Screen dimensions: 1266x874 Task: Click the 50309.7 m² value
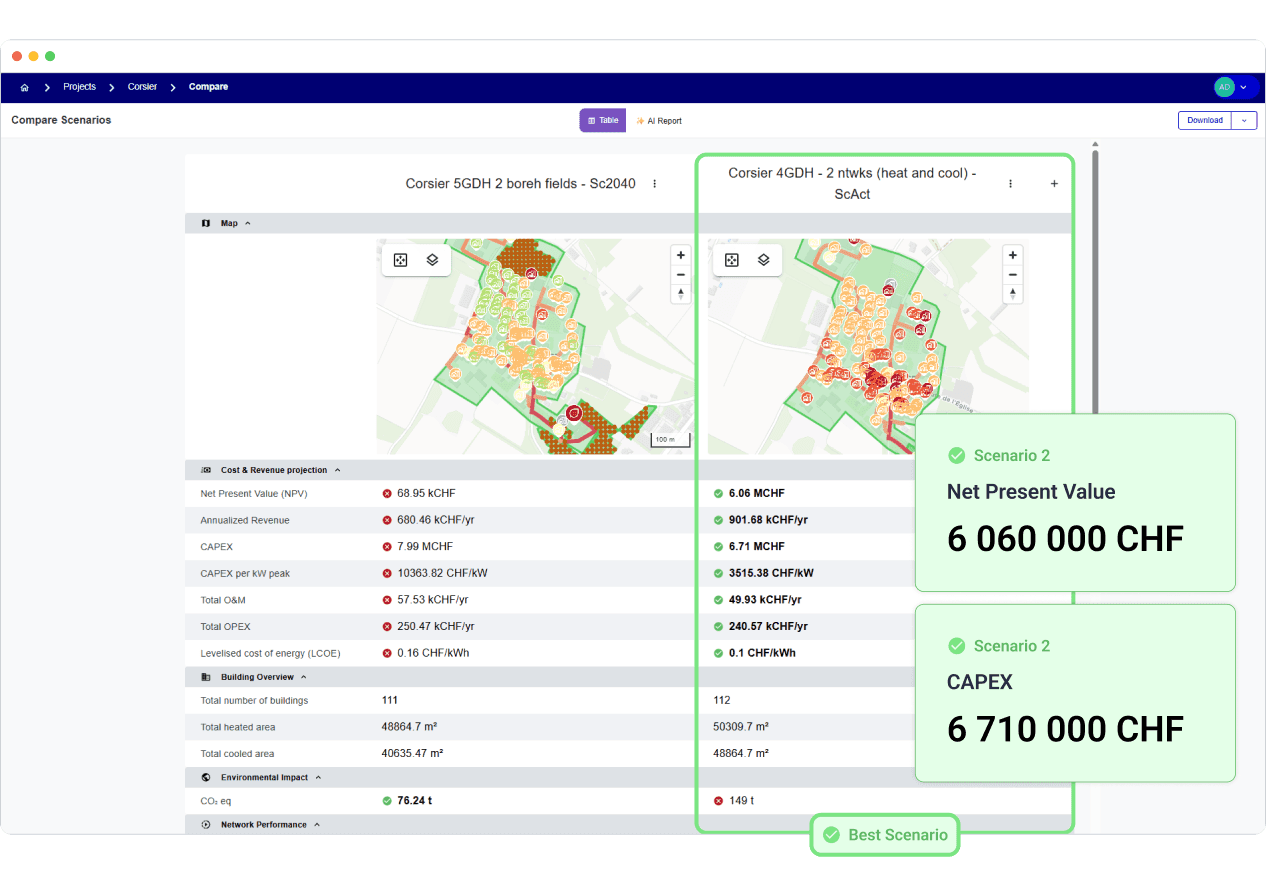pos(742,727)
